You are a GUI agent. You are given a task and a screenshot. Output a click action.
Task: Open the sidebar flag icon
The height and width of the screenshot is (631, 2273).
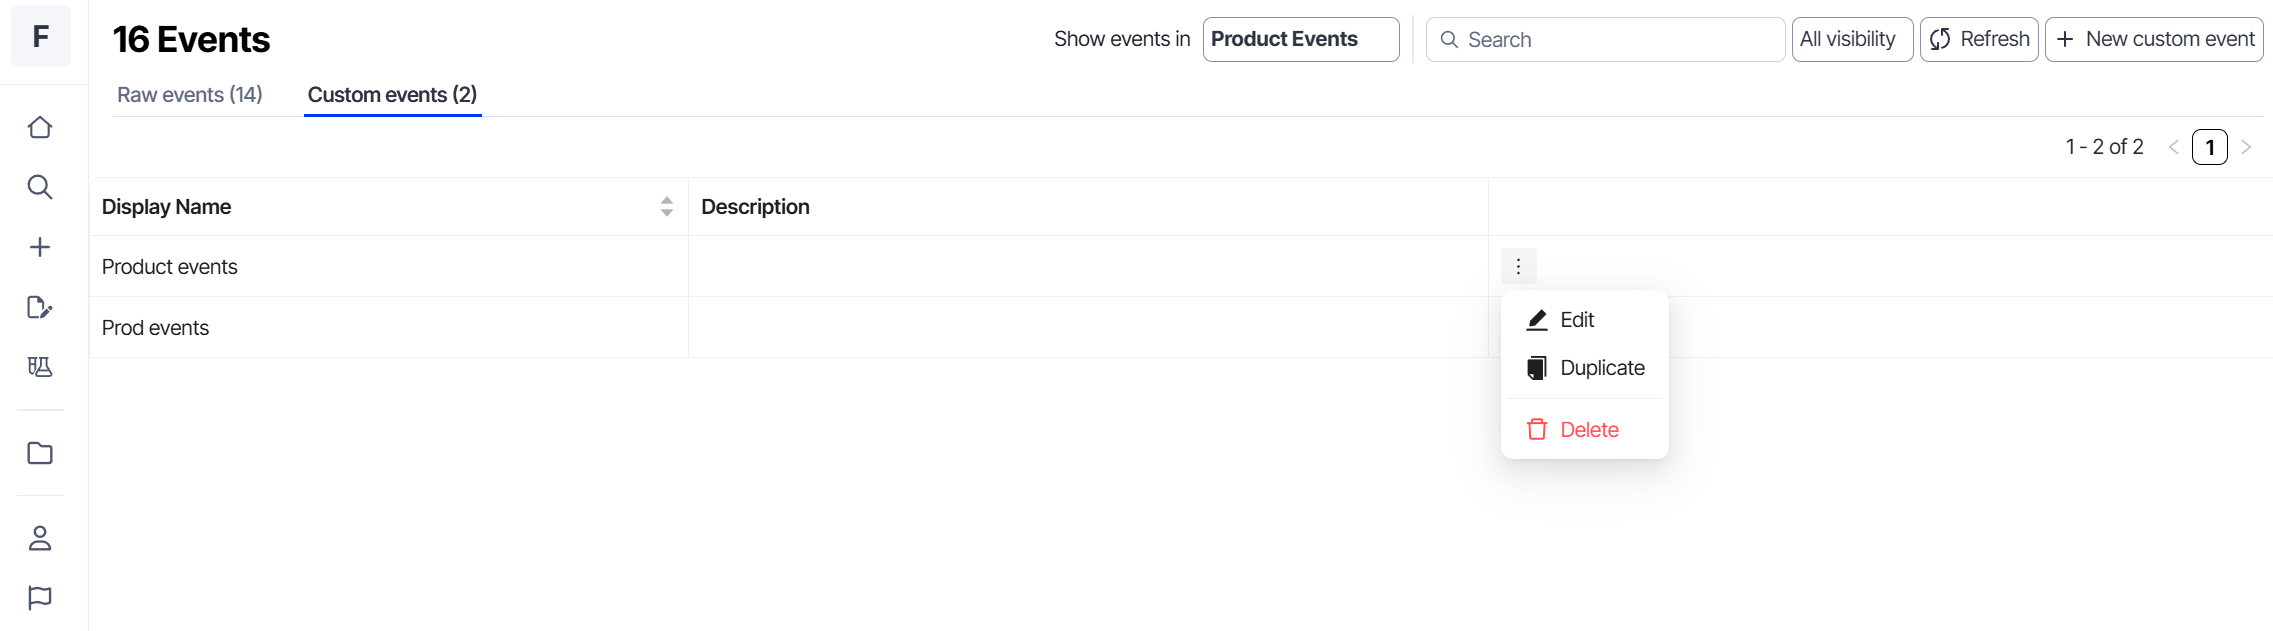pos(40,598)
